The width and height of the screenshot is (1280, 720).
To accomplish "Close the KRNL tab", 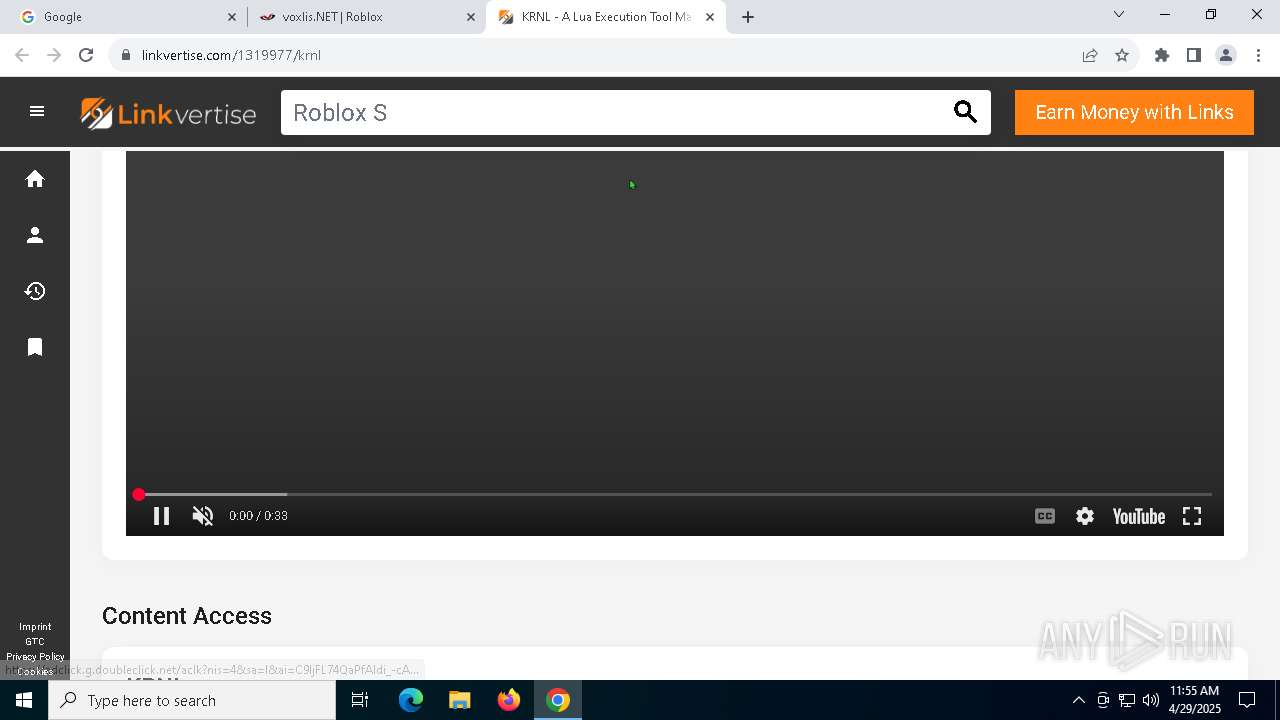I will [x=710, y=17].
